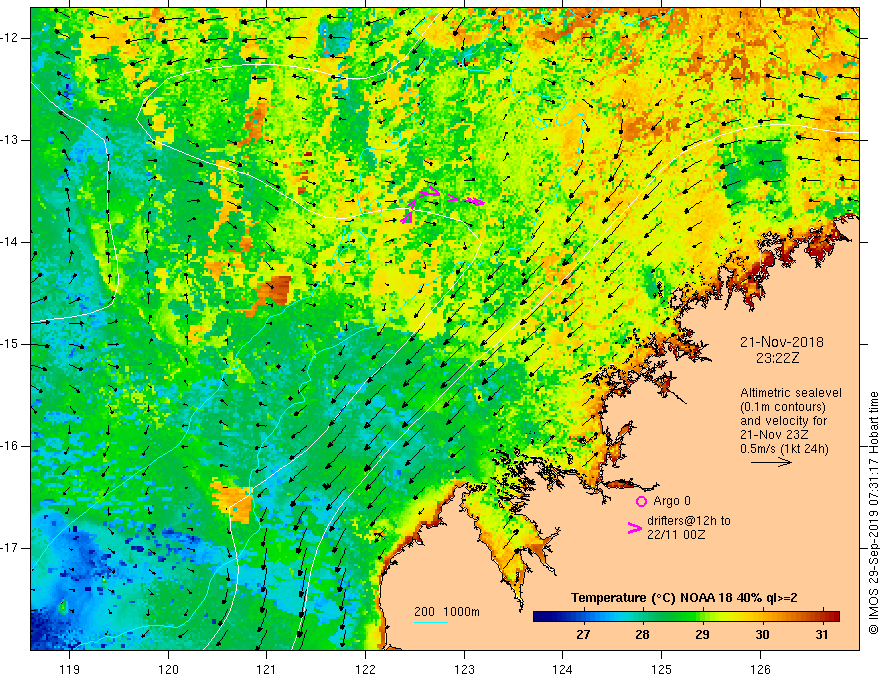Click the '0.5m/s (1kt 24h)' label
Image resolution: width=880 pixels, height=680 pixels.
click(784, 448)
